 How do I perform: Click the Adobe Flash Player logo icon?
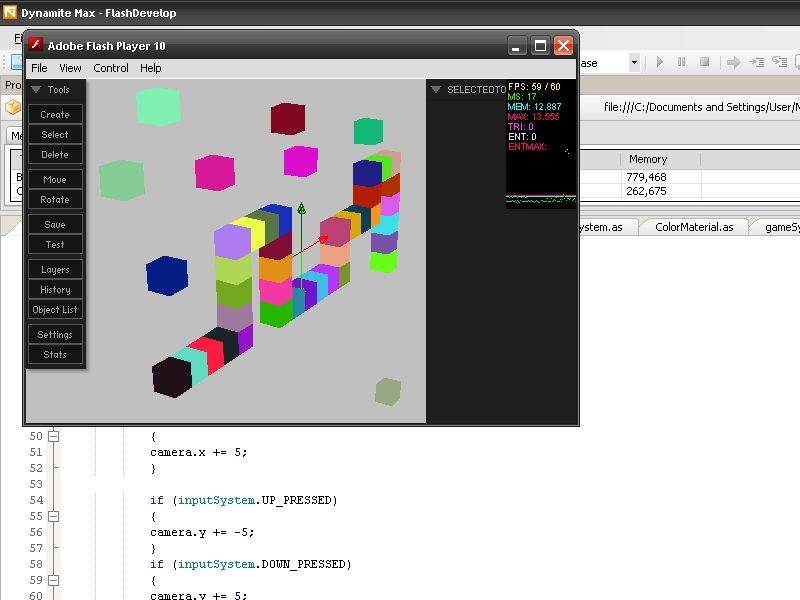(35, 45)
